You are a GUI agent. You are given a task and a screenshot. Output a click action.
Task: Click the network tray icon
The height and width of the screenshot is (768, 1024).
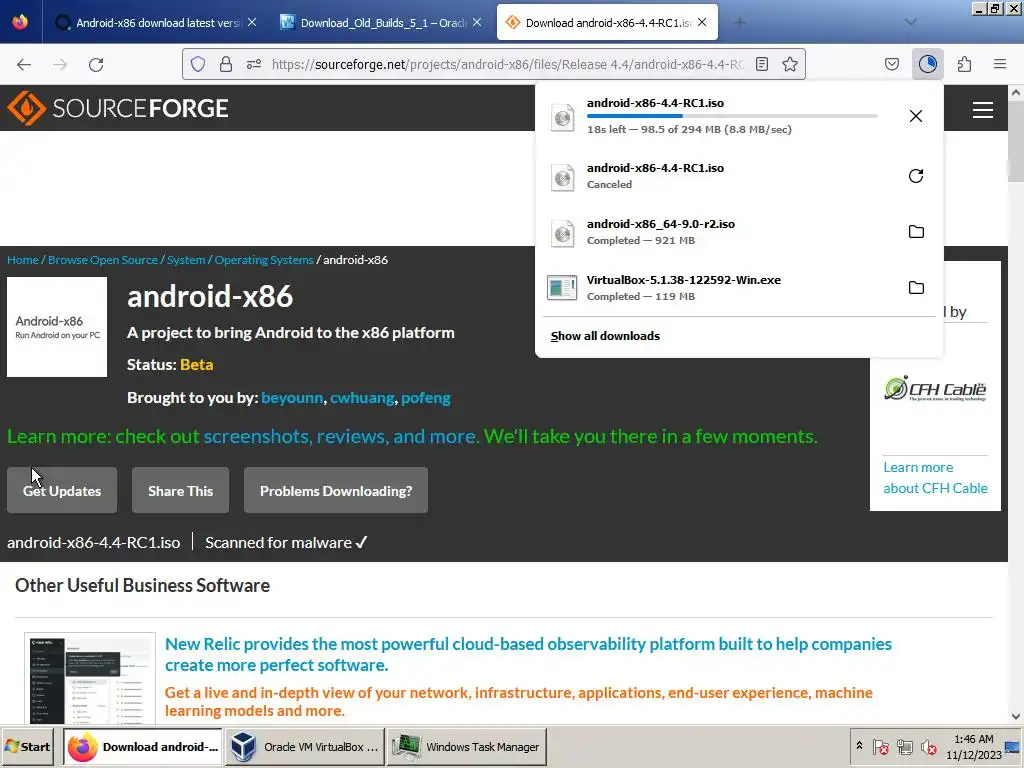pyautogui.click(x=904, y=746)
